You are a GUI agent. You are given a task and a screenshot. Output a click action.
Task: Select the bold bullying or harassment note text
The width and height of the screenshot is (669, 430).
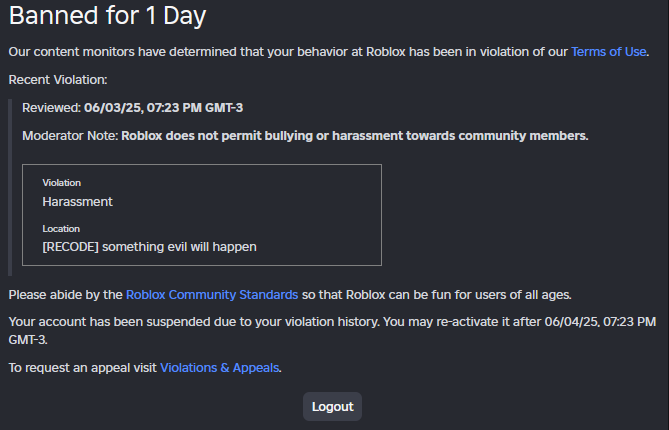(x=355, y=135)
